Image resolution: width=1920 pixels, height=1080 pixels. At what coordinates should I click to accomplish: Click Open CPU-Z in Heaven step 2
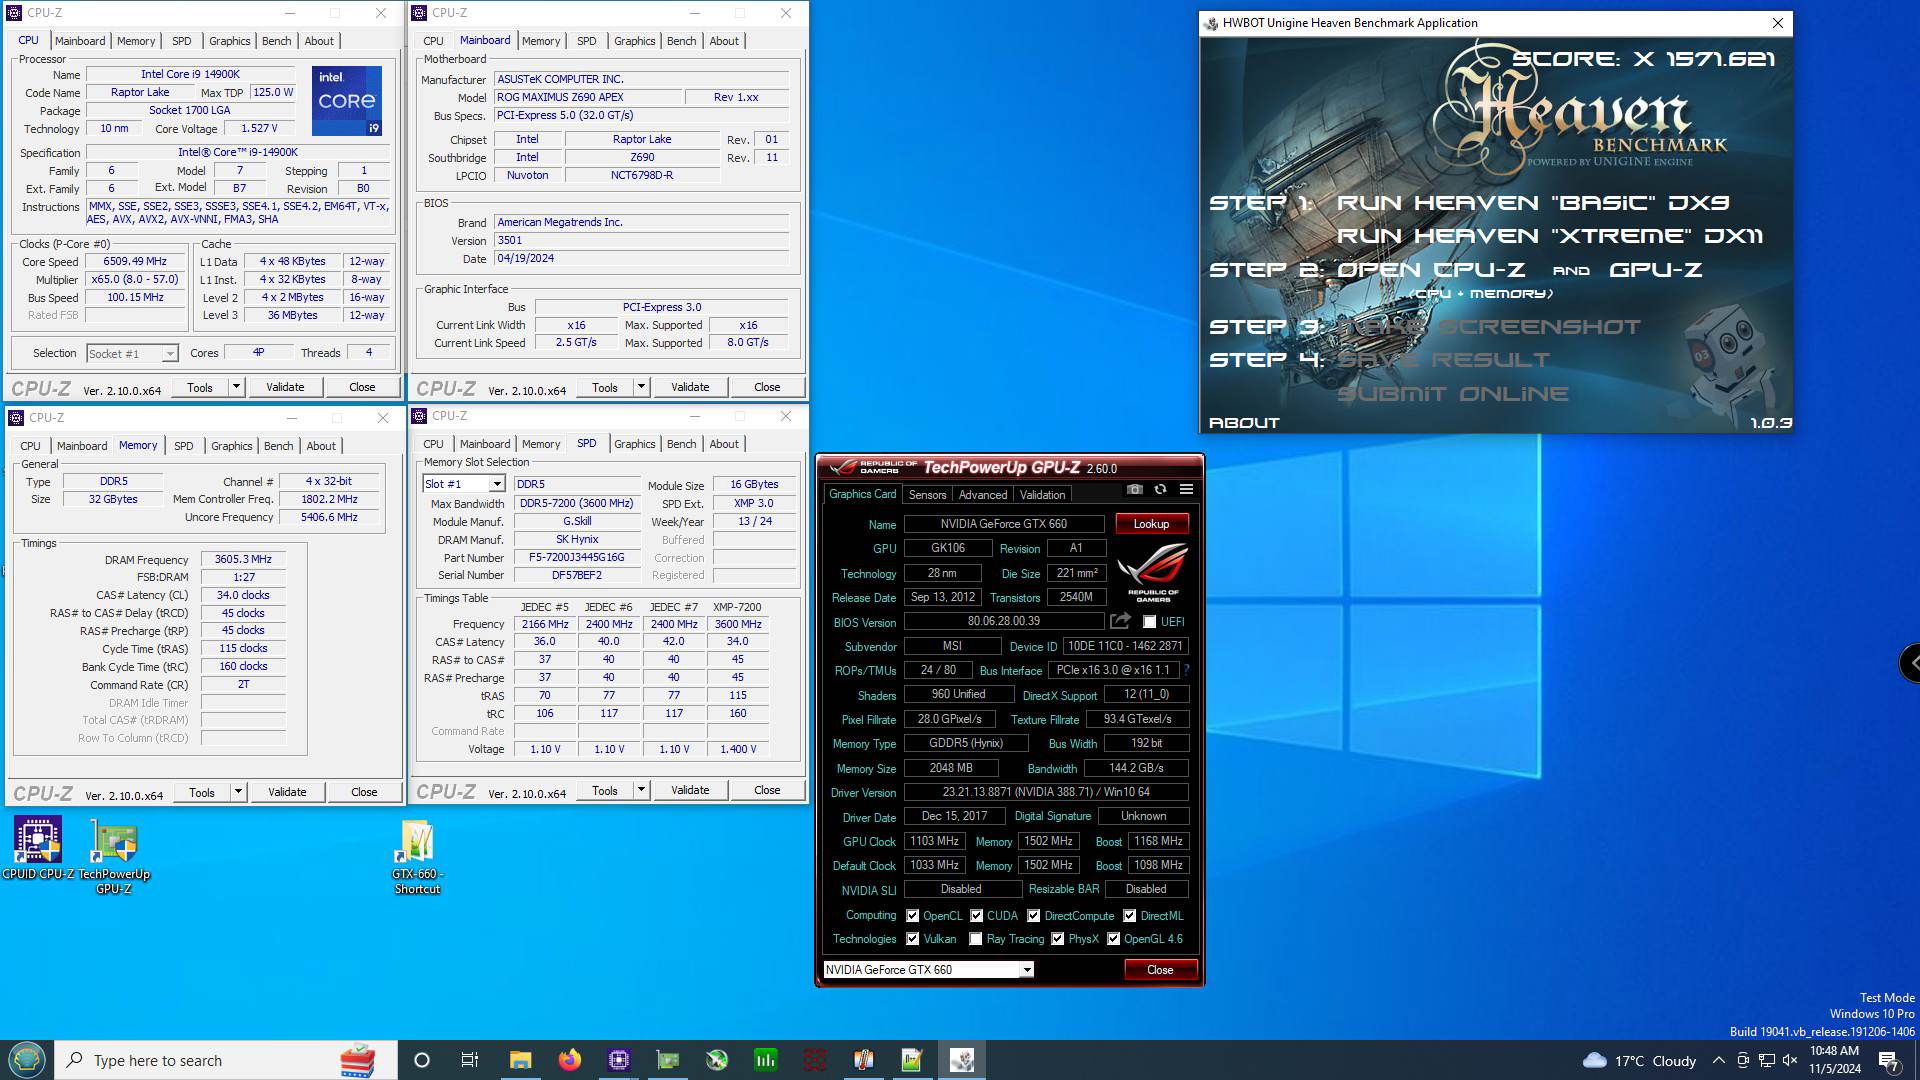click(1430, 270)
